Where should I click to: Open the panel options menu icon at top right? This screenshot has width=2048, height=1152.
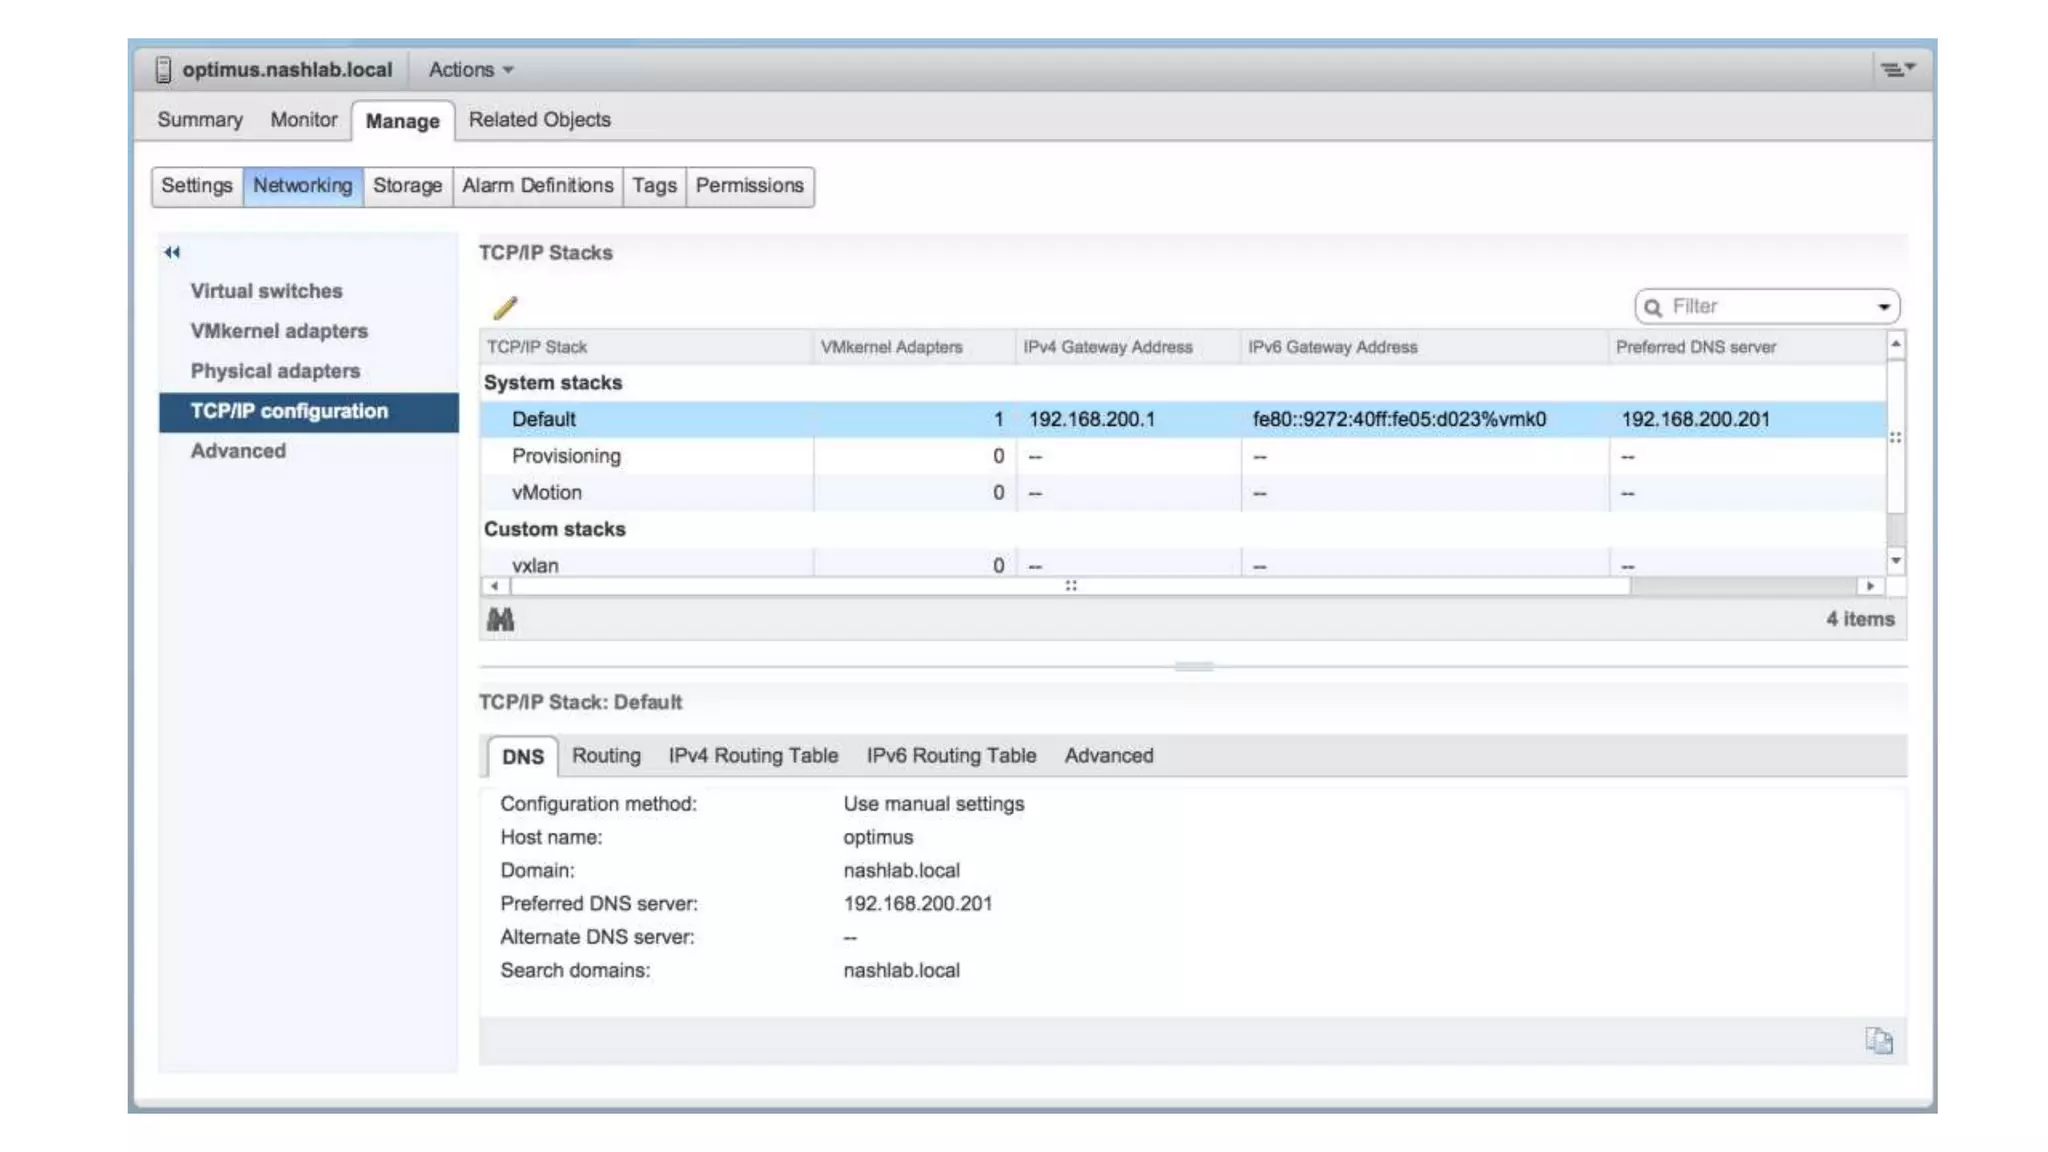pos(1895,69)
